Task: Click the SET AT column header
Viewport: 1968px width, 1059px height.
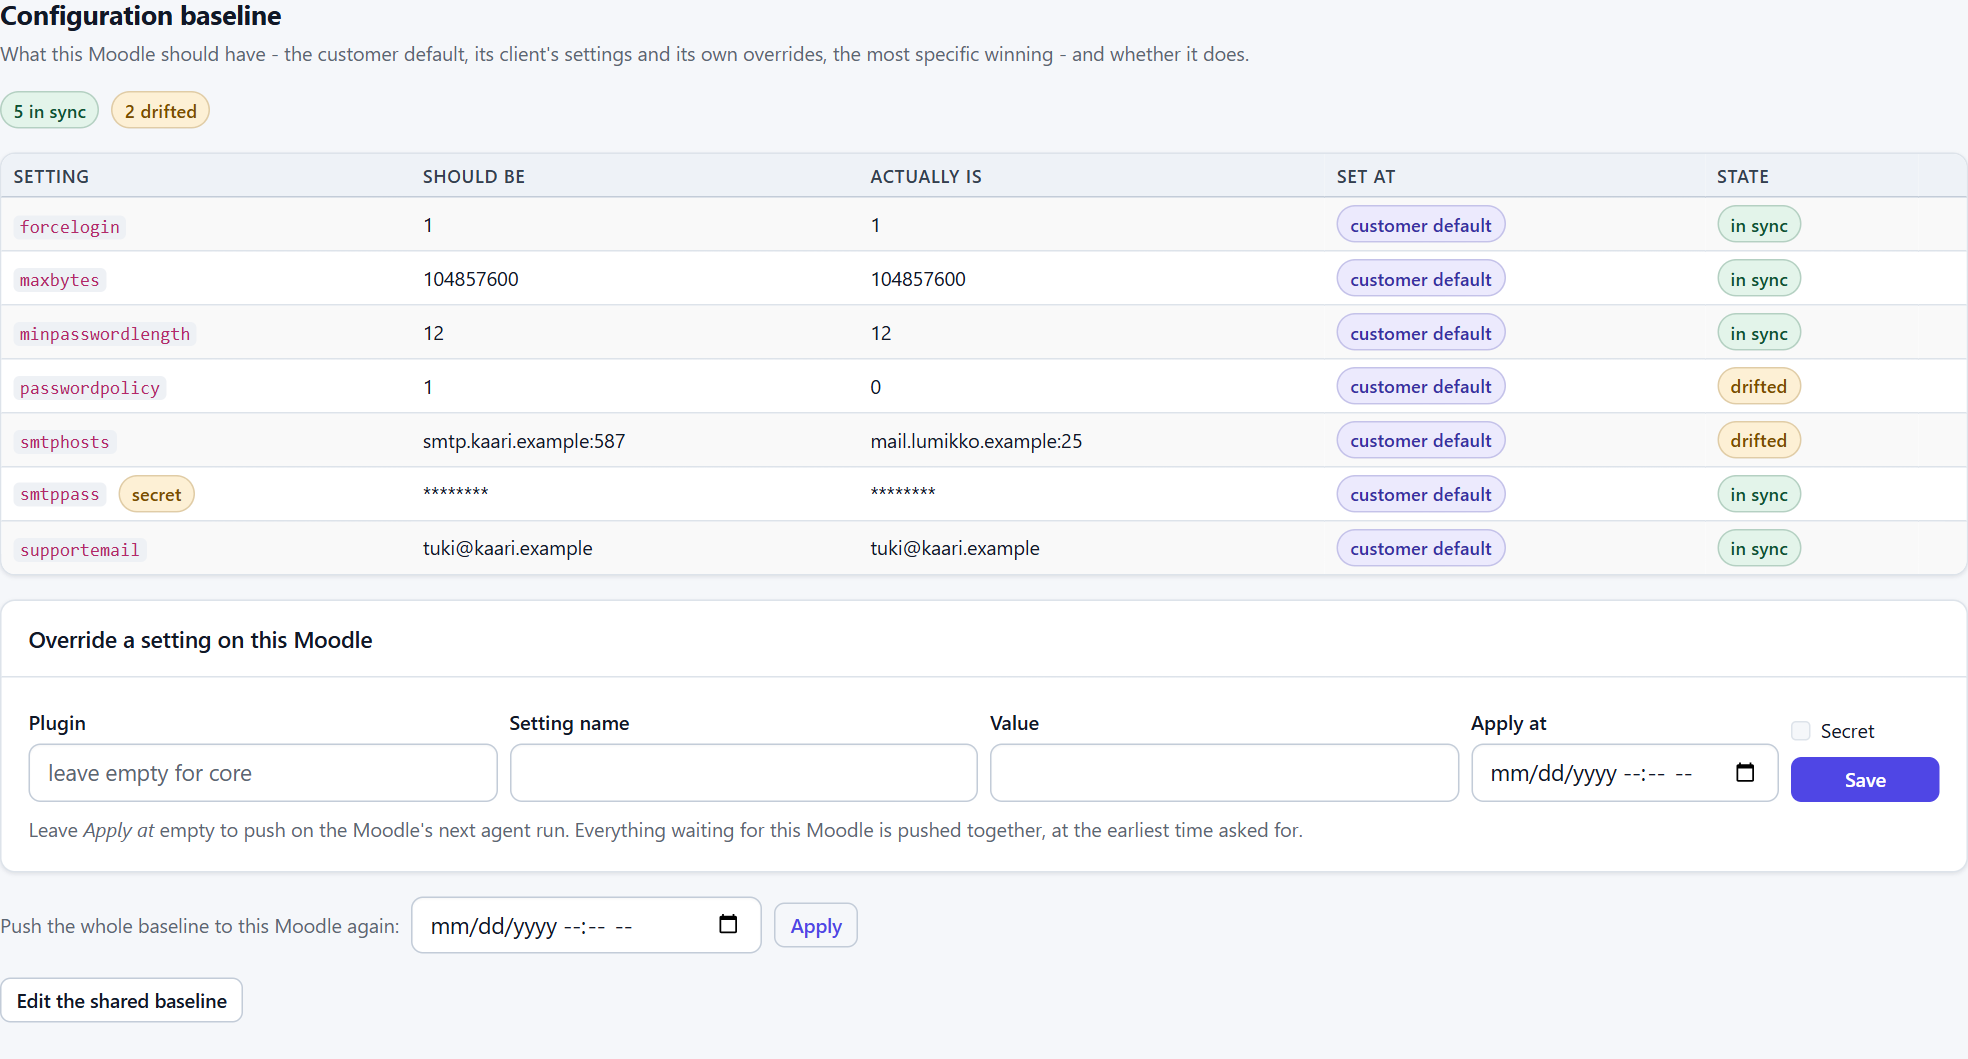Action: tap(1366, 177)
